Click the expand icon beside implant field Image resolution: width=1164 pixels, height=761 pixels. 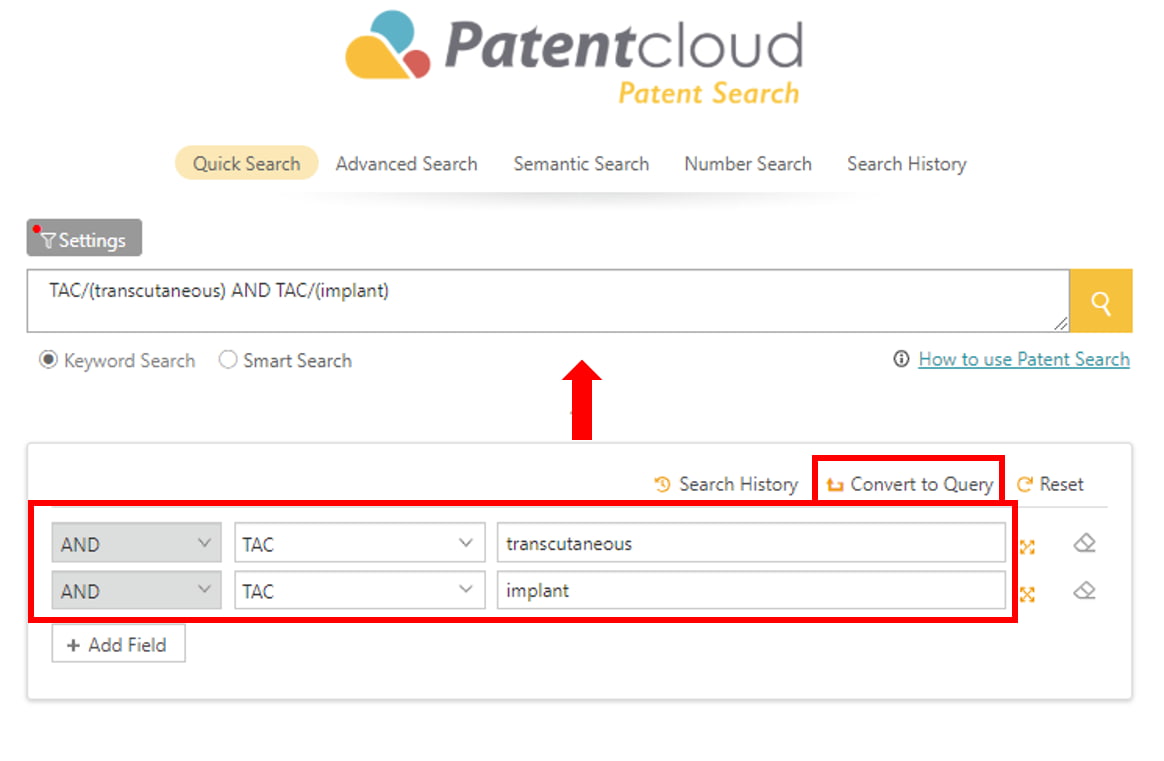1027,594
